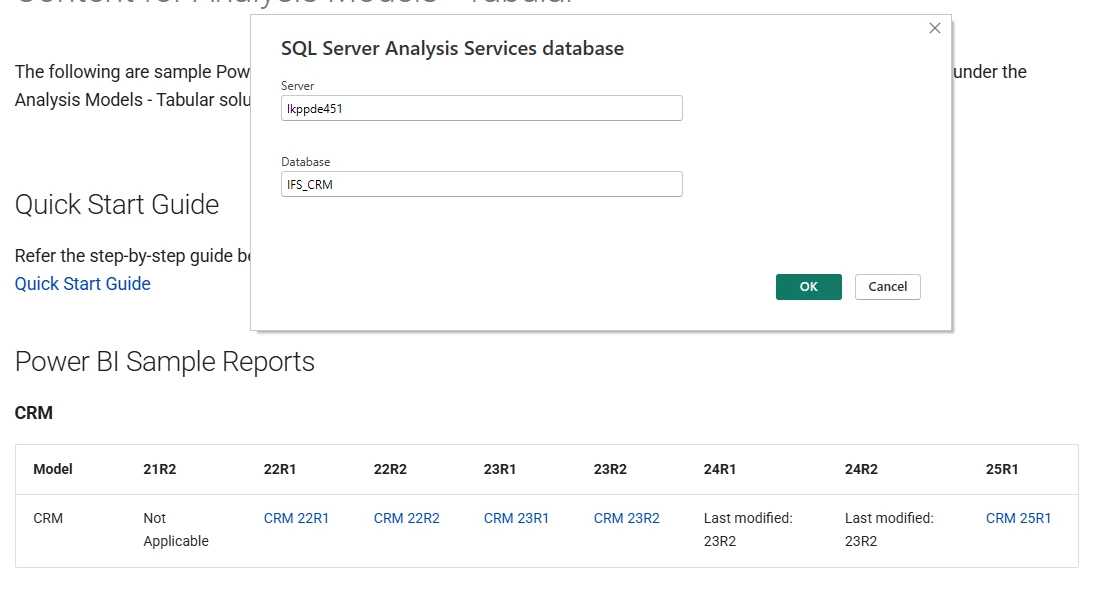
Task: Click the bold CRM section title
Action: click(x=33, y=412)
